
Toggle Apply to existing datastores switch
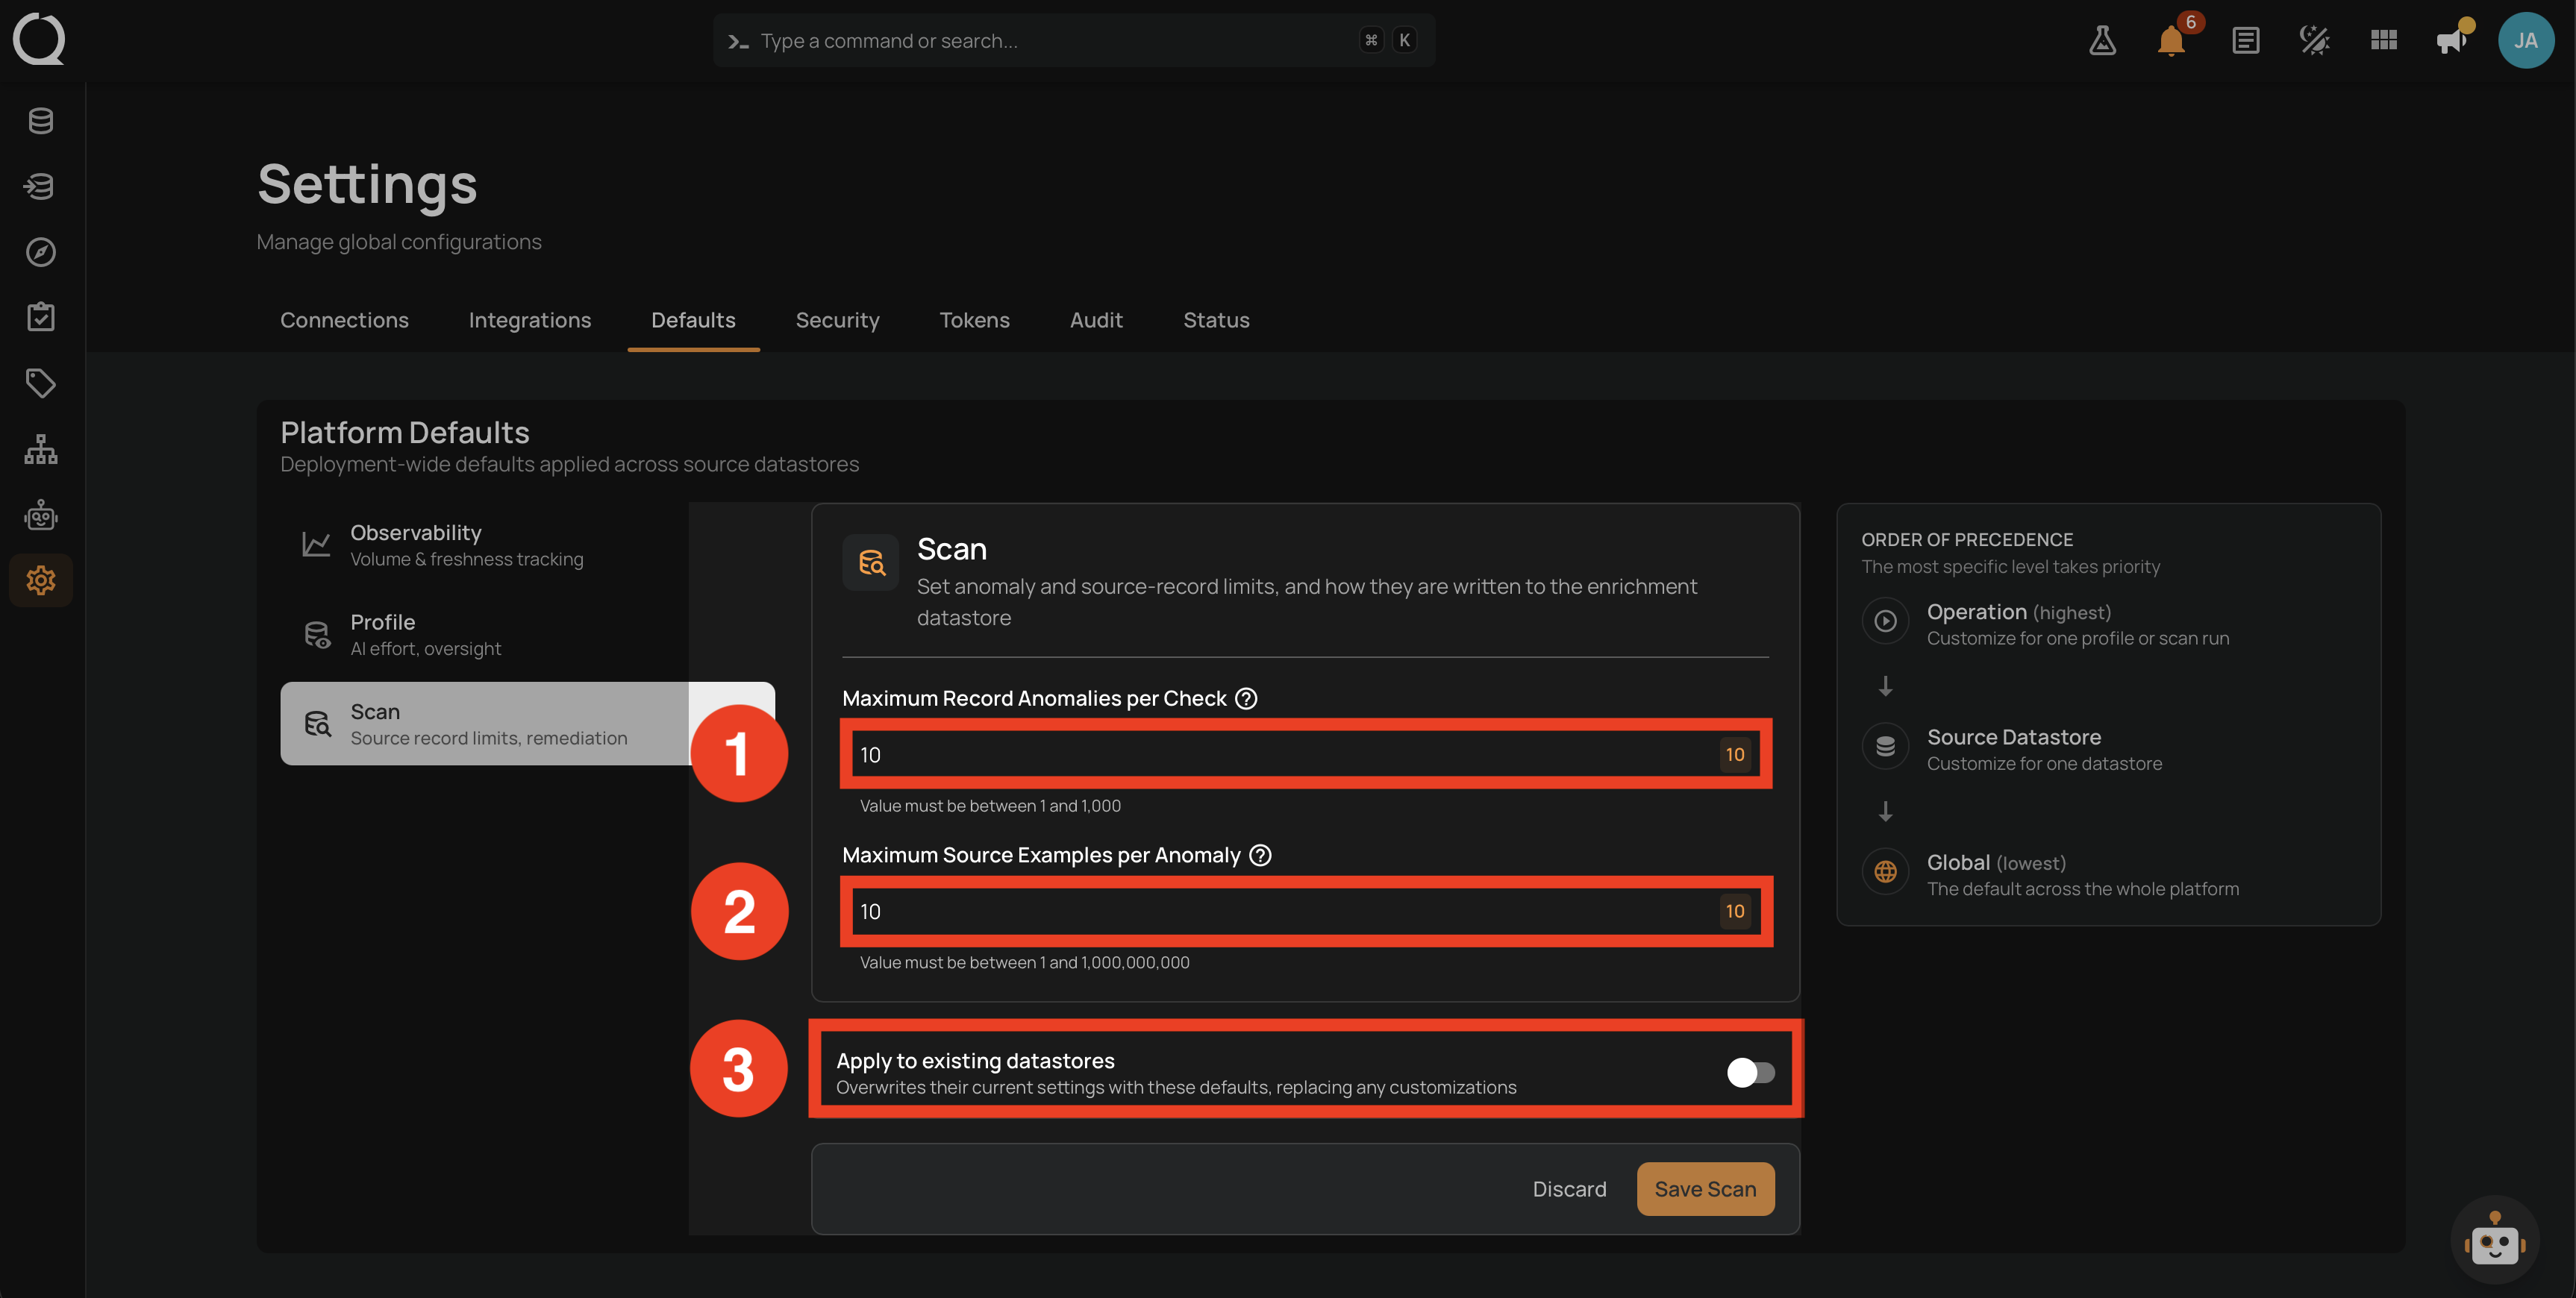coord(1751,1072)
